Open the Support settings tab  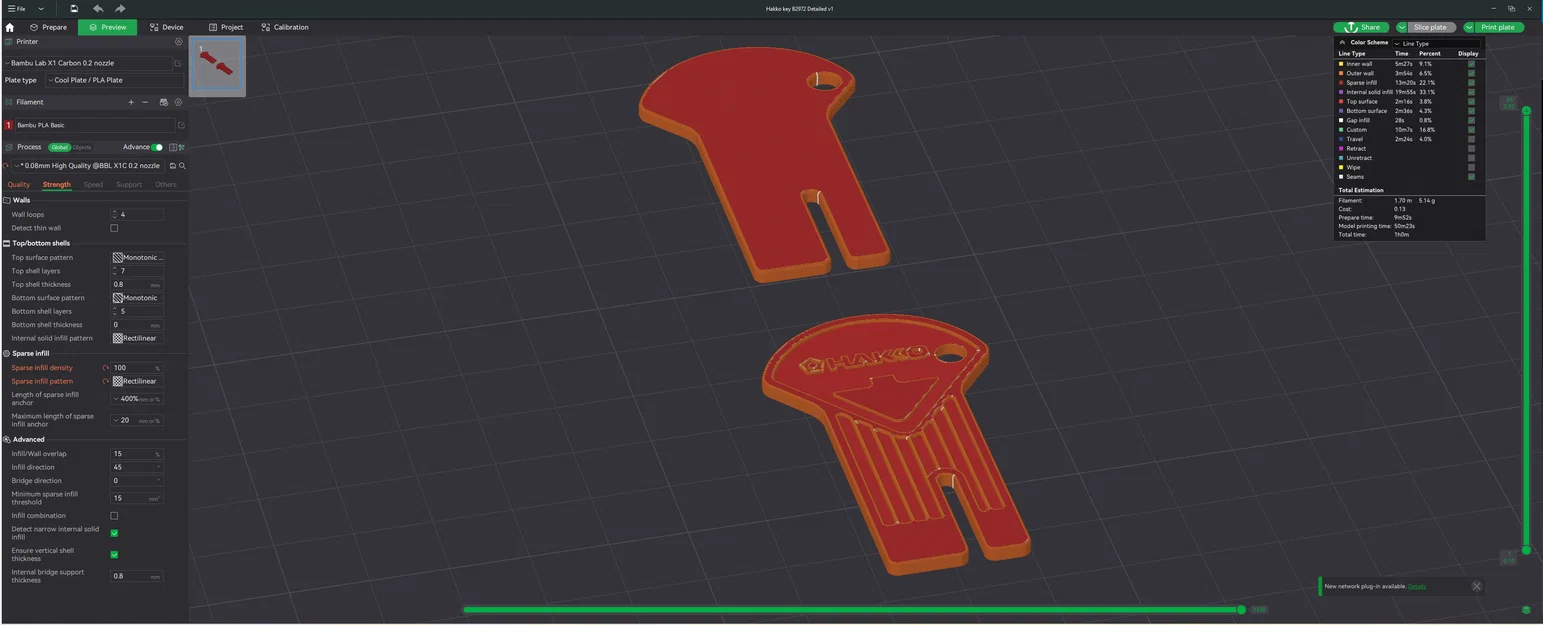(129, 184)
